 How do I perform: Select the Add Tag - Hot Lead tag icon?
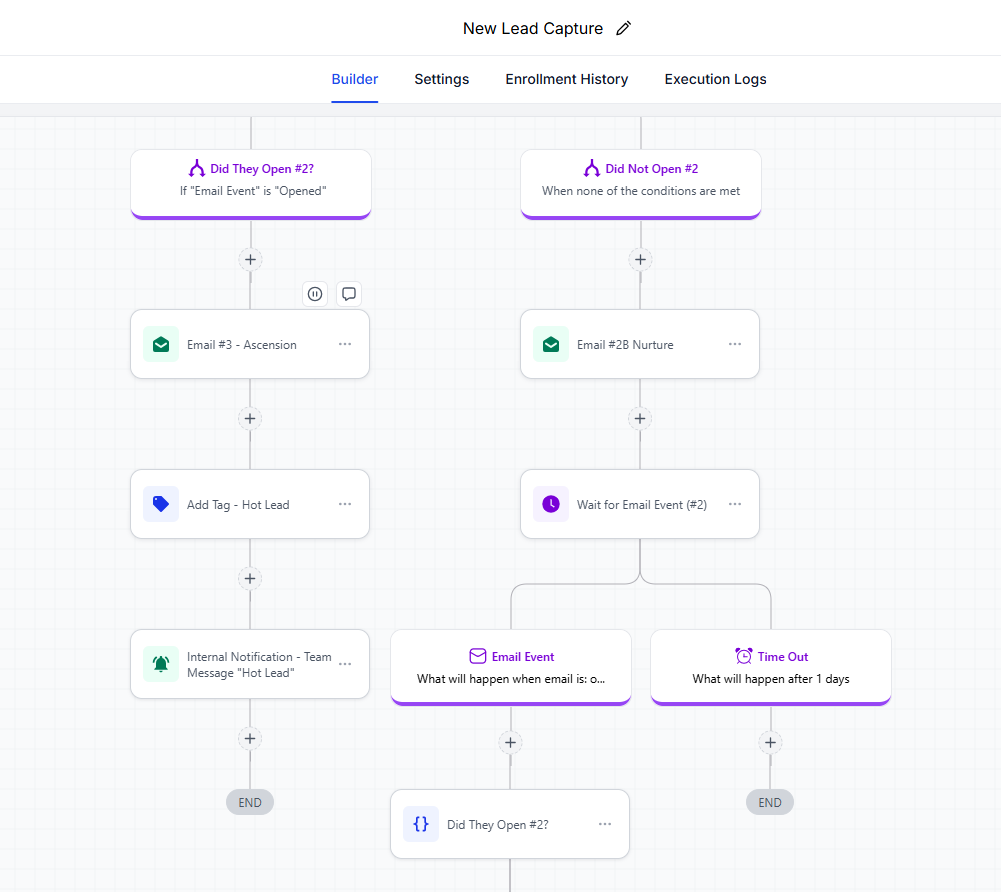pyautogui.click(x=161, y=504)
